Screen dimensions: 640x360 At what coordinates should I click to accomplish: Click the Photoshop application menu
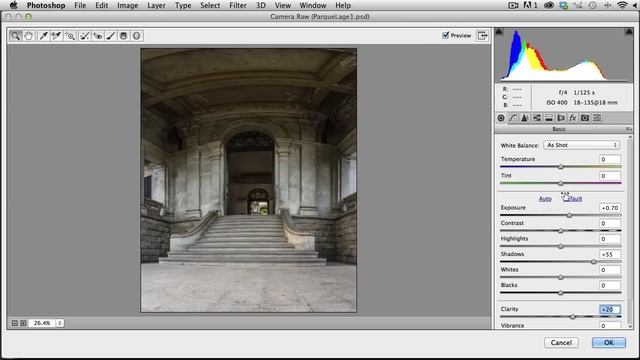pos(46,5)
